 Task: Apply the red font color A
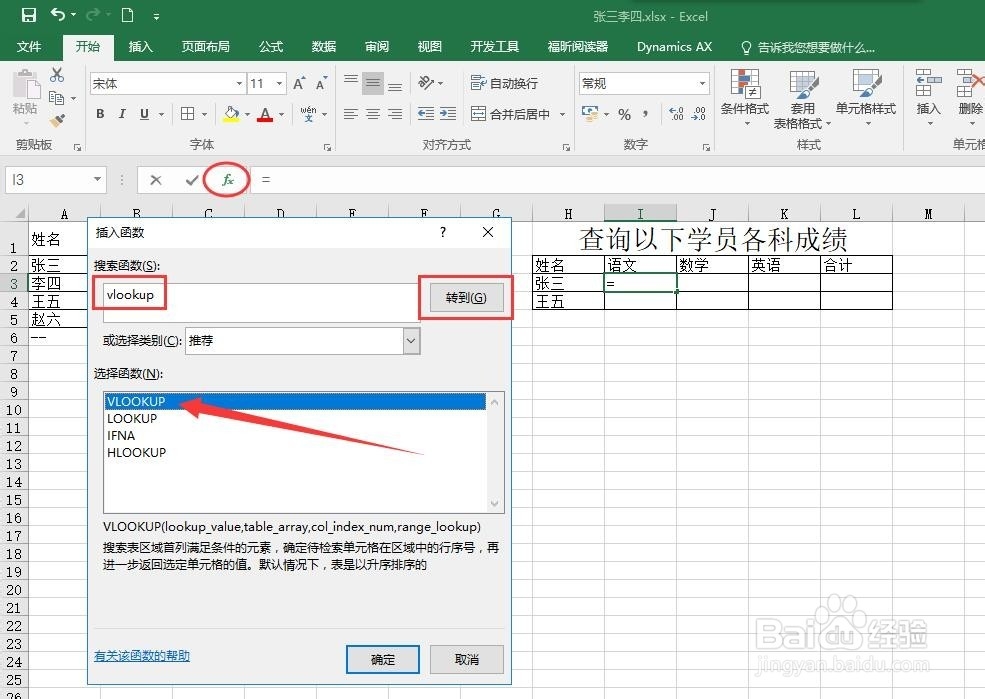click(265, 114)
